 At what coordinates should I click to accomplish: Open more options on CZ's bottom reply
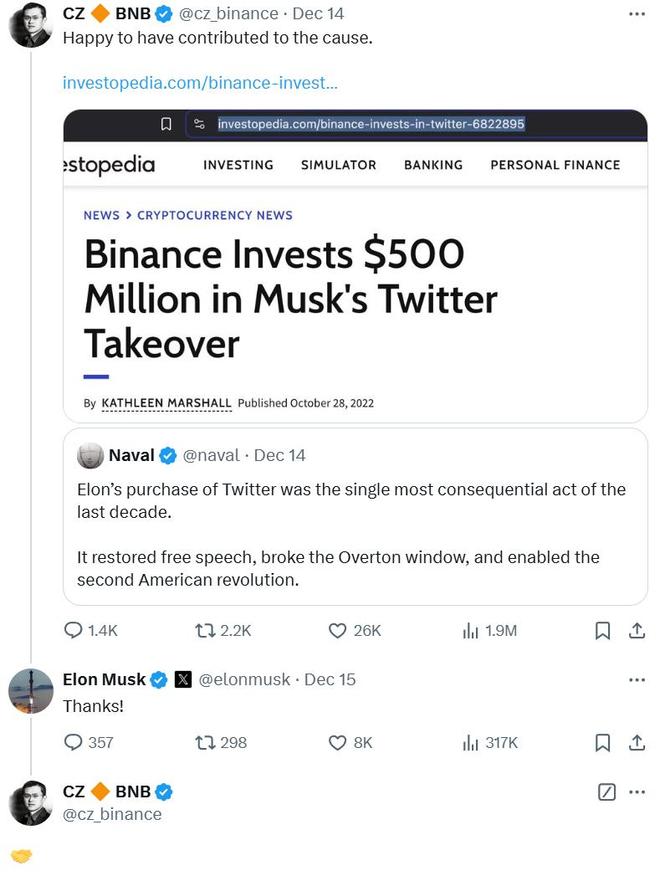point(637,792)
